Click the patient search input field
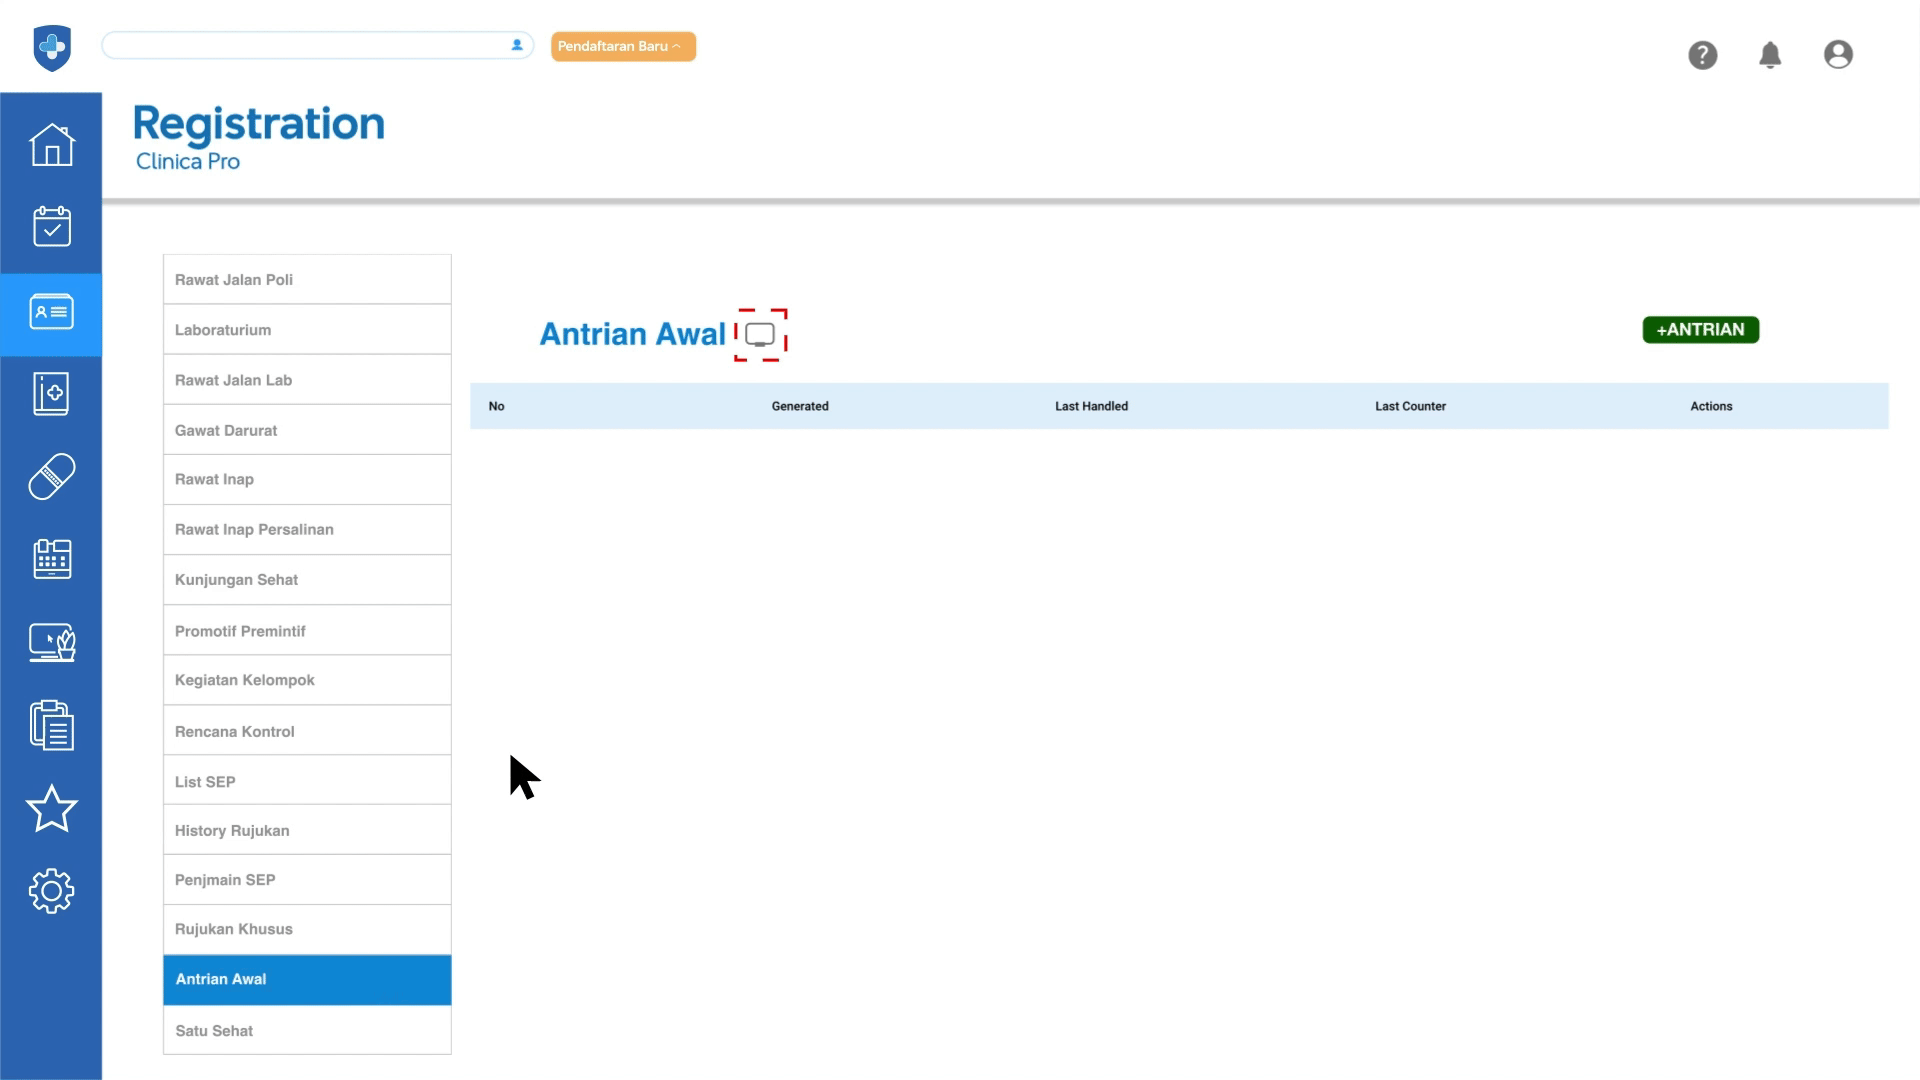The width and height of the screenshot is (1920, 1080). click(305, 45)
